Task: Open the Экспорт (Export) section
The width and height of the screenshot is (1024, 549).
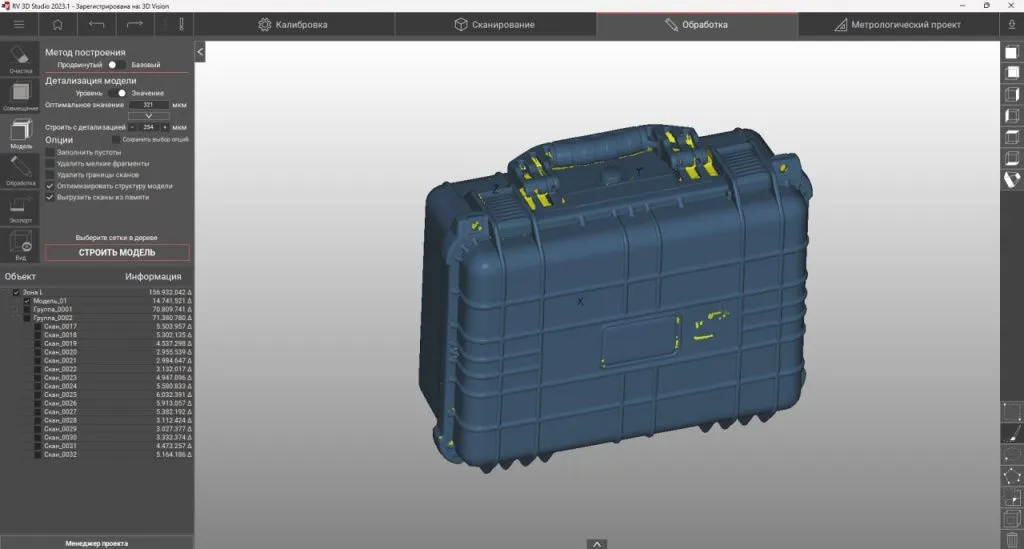Action: point(20,205)
